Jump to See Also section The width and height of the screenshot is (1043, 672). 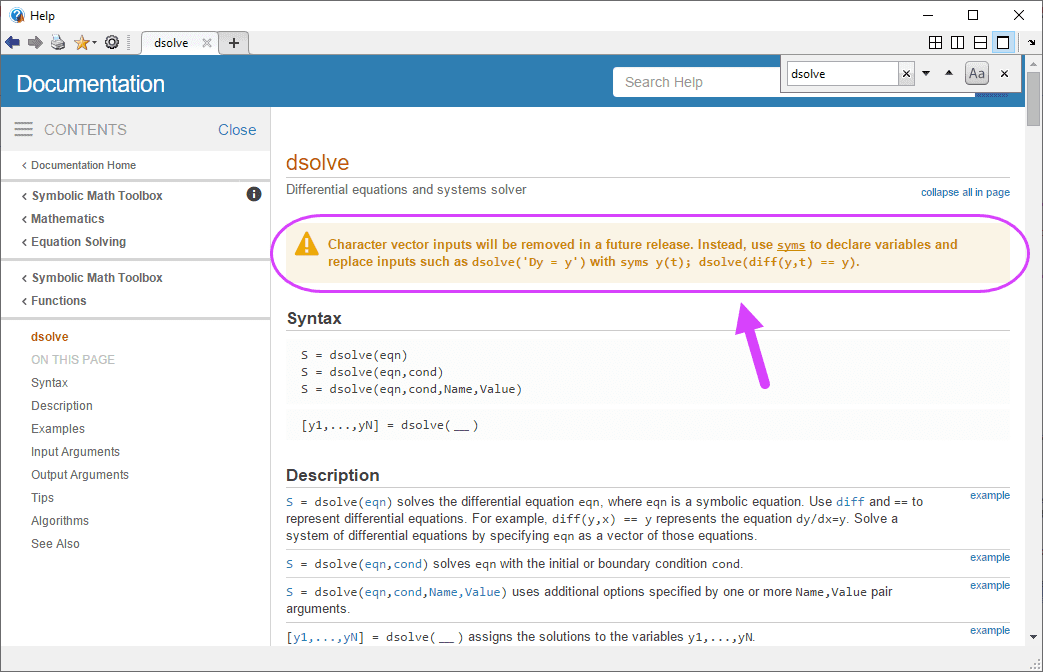tap(55, 544)
